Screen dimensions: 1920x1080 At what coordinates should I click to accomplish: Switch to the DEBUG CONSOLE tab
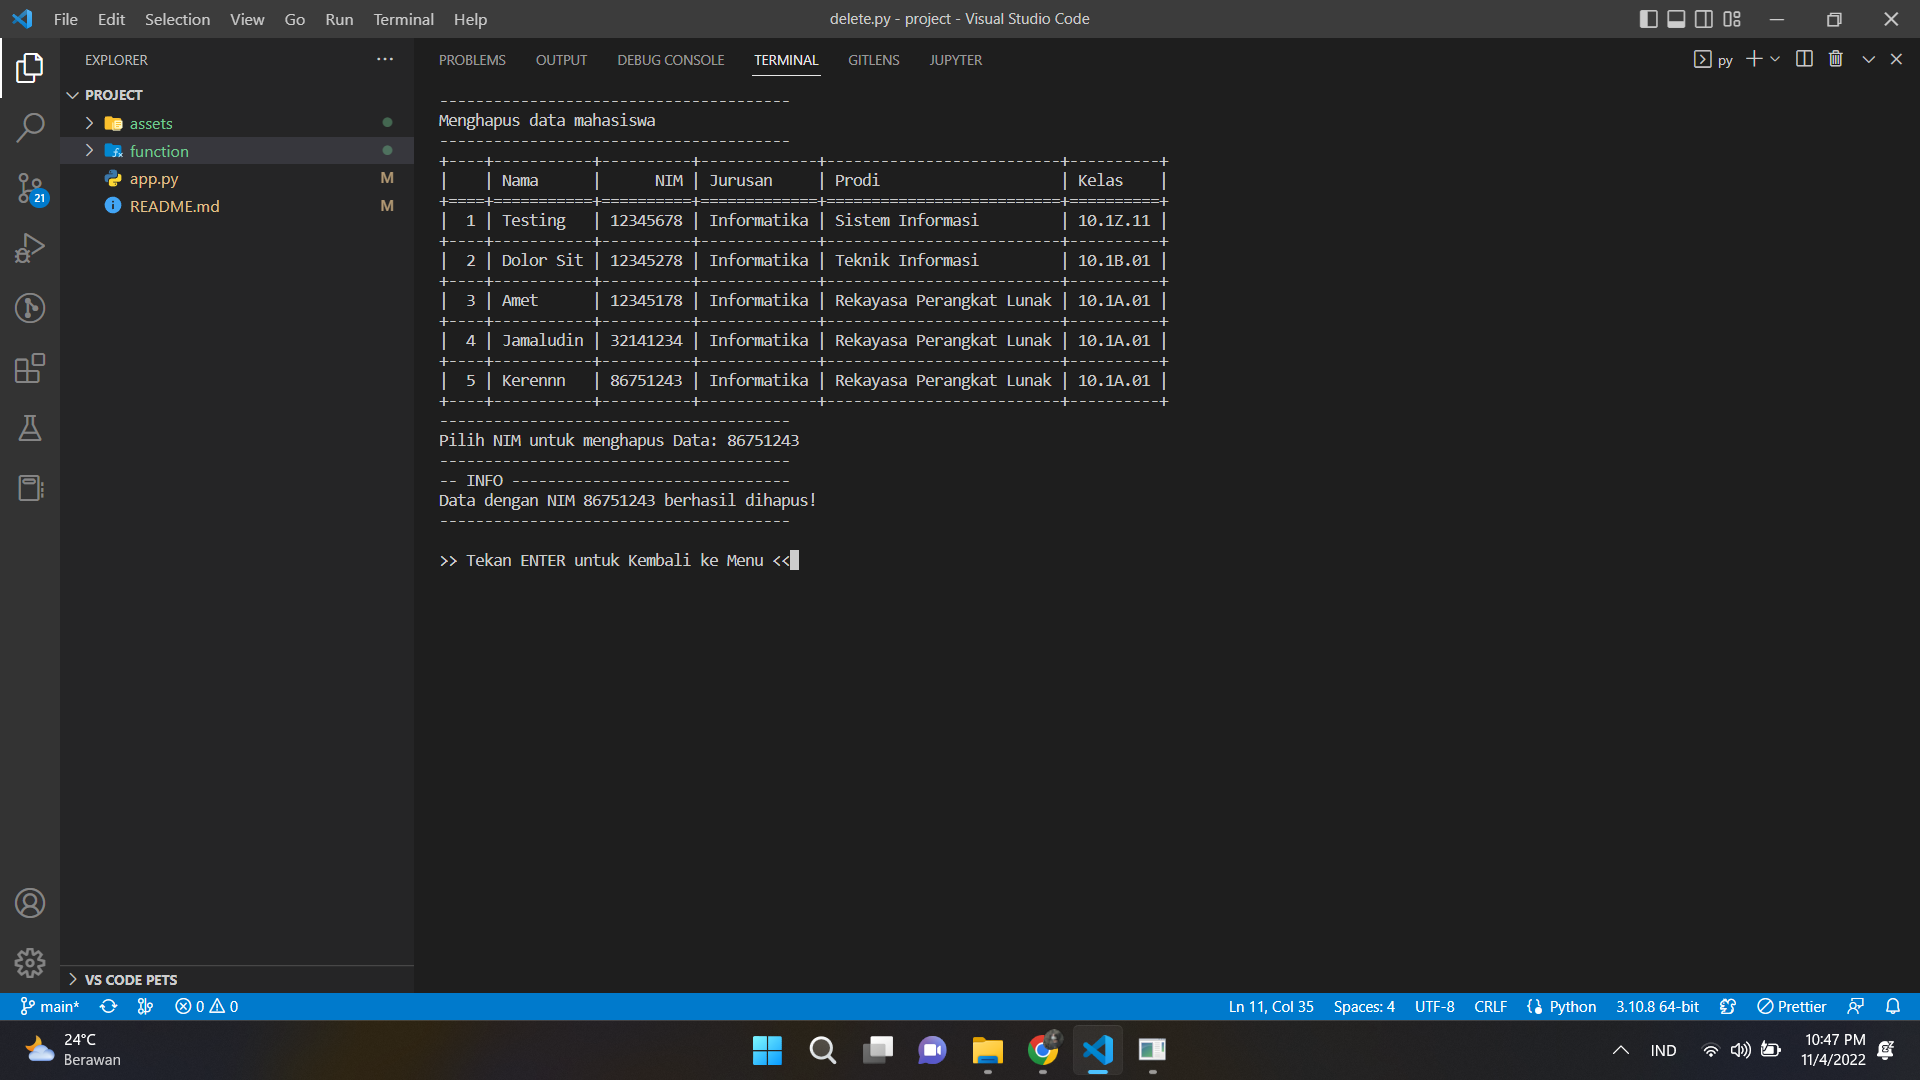pyautogui.click(x=670, y=60)
